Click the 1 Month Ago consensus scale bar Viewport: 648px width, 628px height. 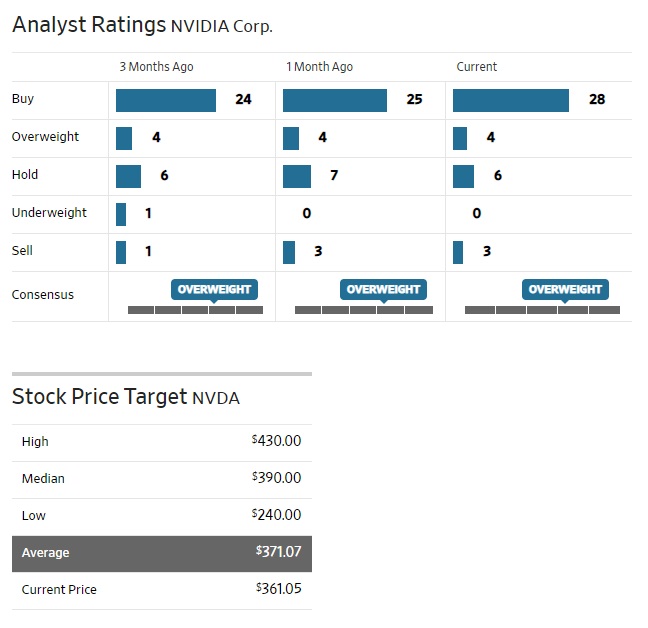364,310
